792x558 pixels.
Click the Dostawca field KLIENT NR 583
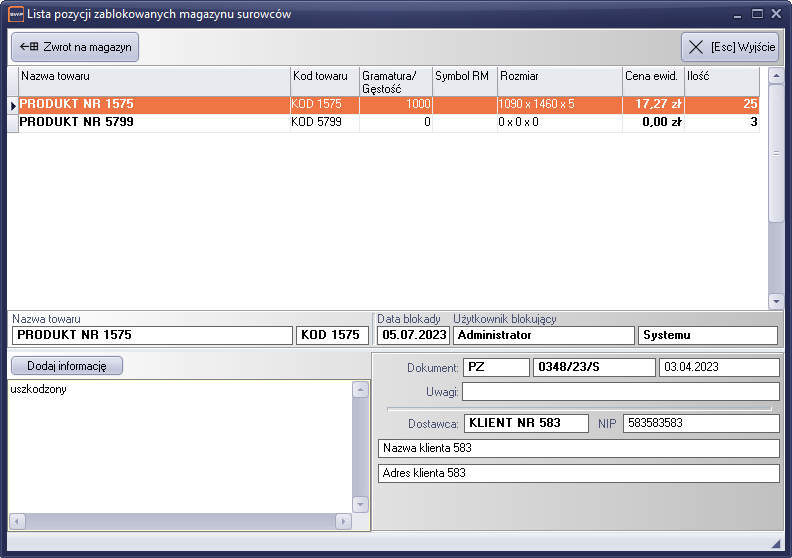pyautogui.click(x=526, y=423)
